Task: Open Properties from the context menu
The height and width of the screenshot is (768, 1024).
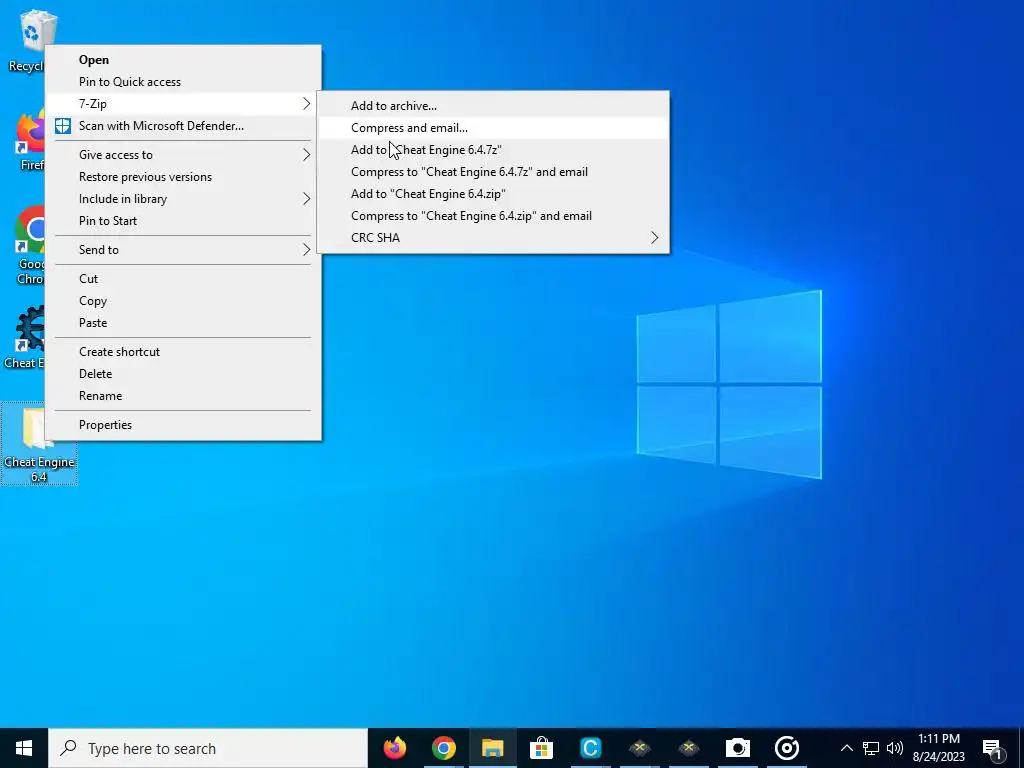Action: pyautogui.click(x=184, y=425)
